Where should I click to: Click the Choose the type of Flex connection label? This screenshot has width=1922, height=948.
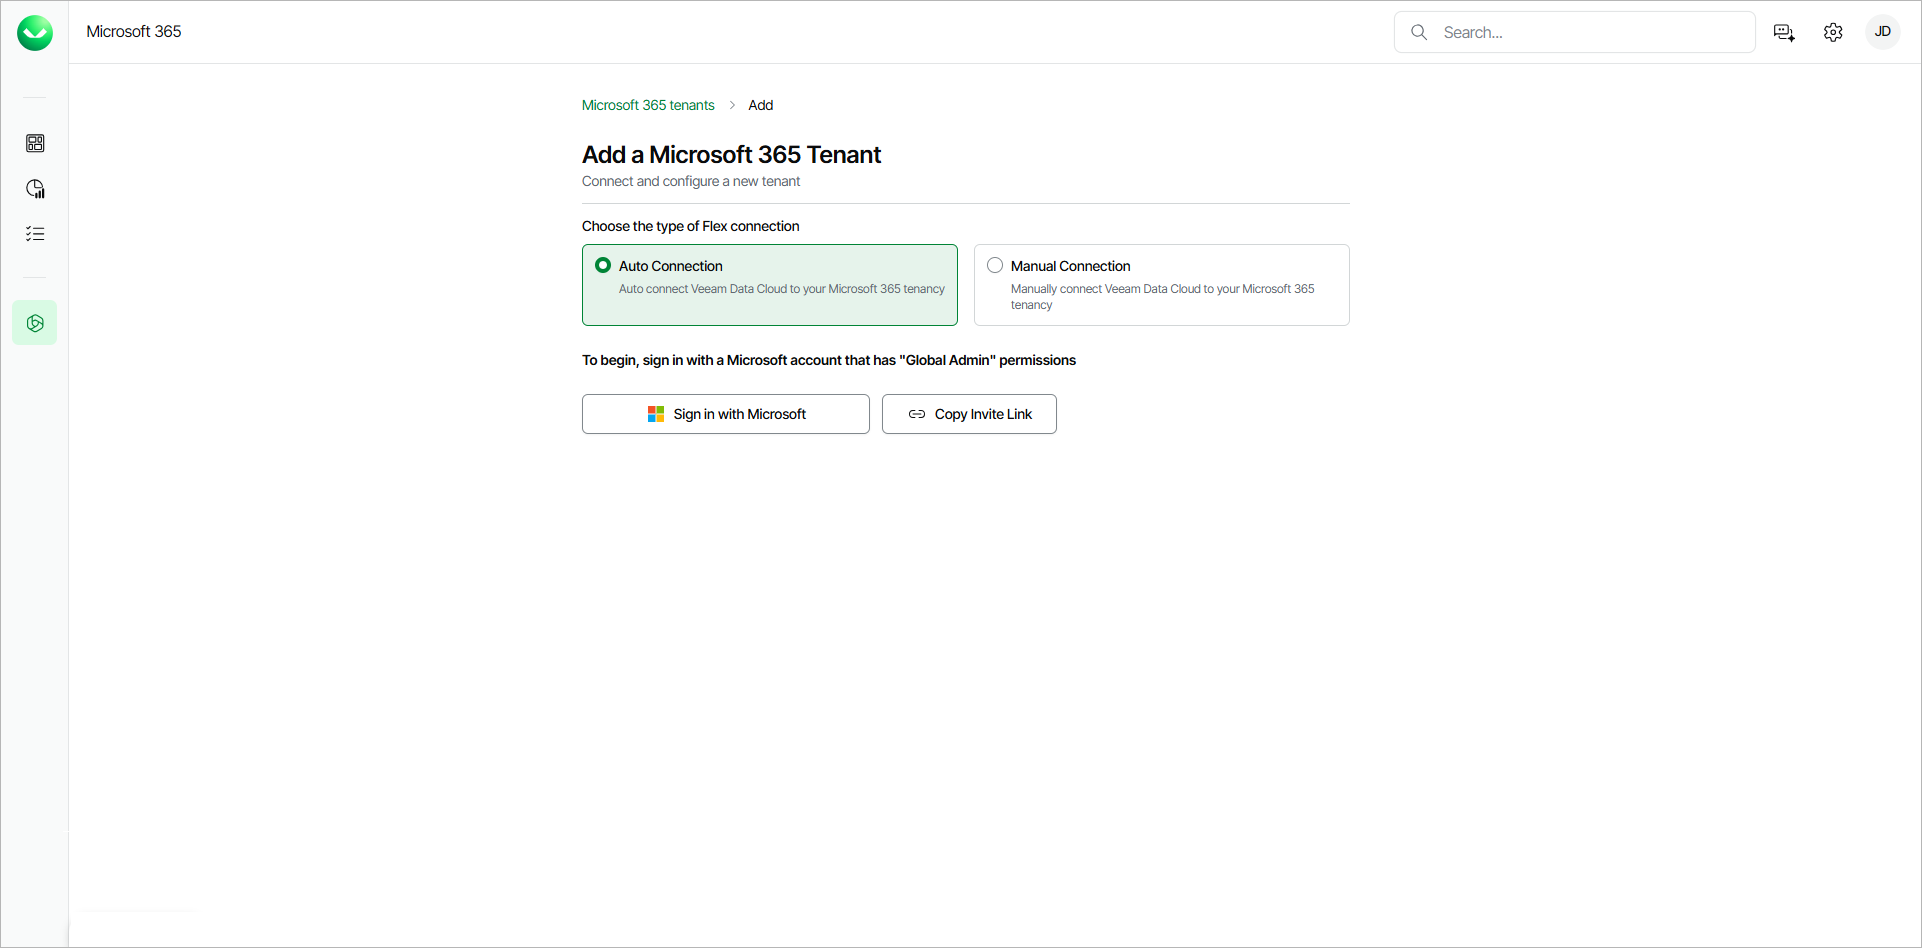690,226
